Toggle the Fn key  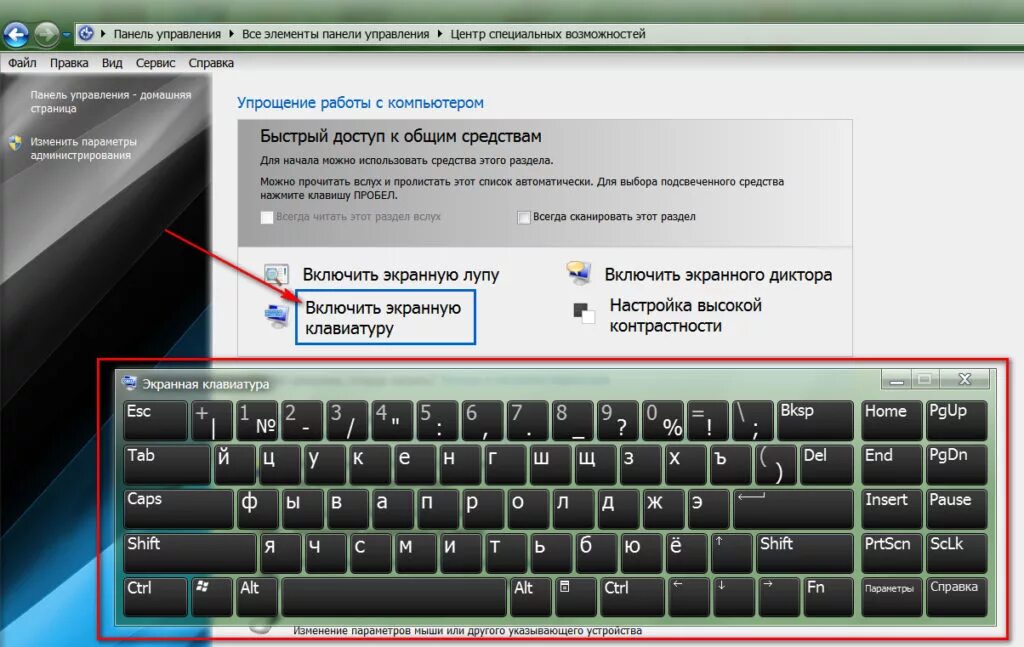tap(829, 596)
